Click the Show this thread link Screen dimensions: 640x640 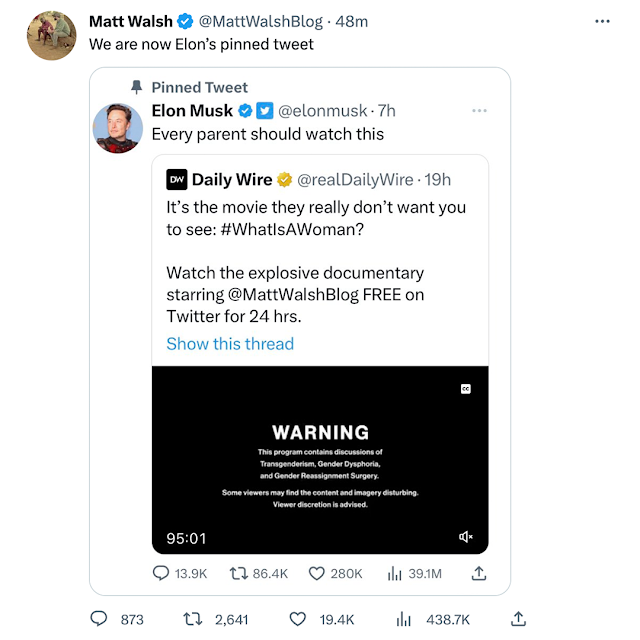coord(230,344)
